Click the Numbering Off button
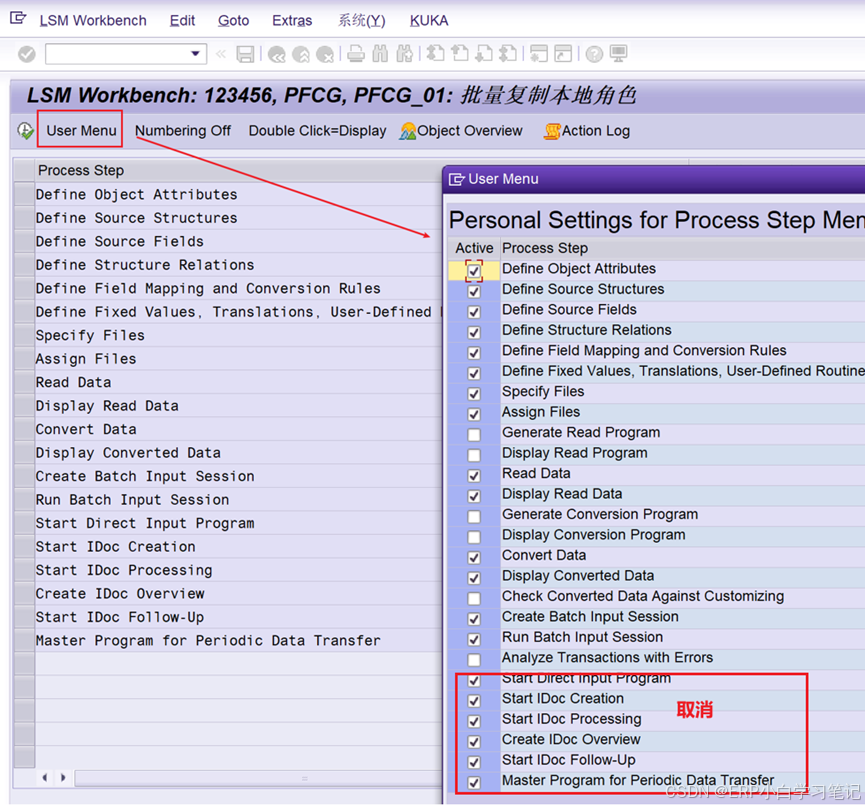The height and width of the screenshot is (807, 865). (x=183, y=131)
